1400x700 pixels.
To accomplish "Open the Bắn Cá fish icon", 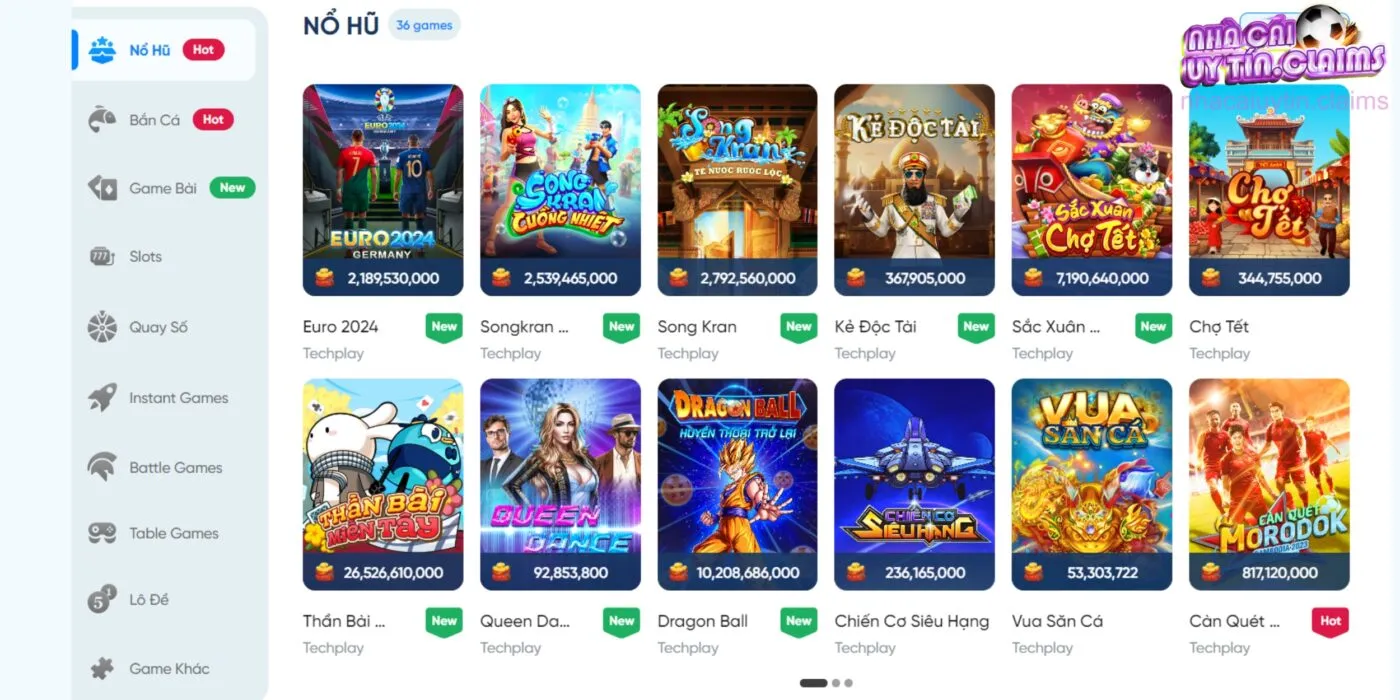I will (x=102, y=119).
